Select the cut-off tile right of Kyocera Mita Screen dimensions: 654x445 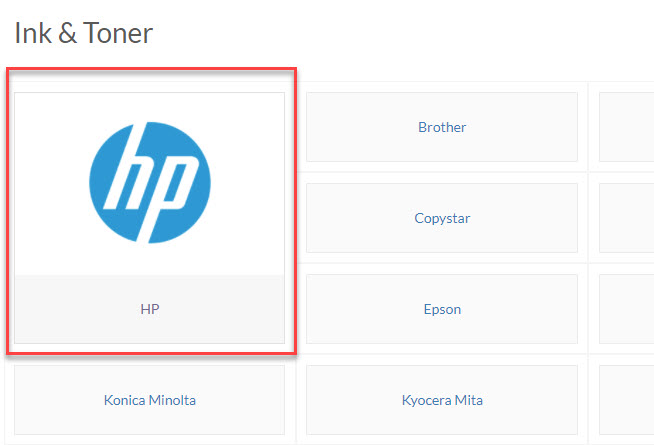(x=628, y=400)
